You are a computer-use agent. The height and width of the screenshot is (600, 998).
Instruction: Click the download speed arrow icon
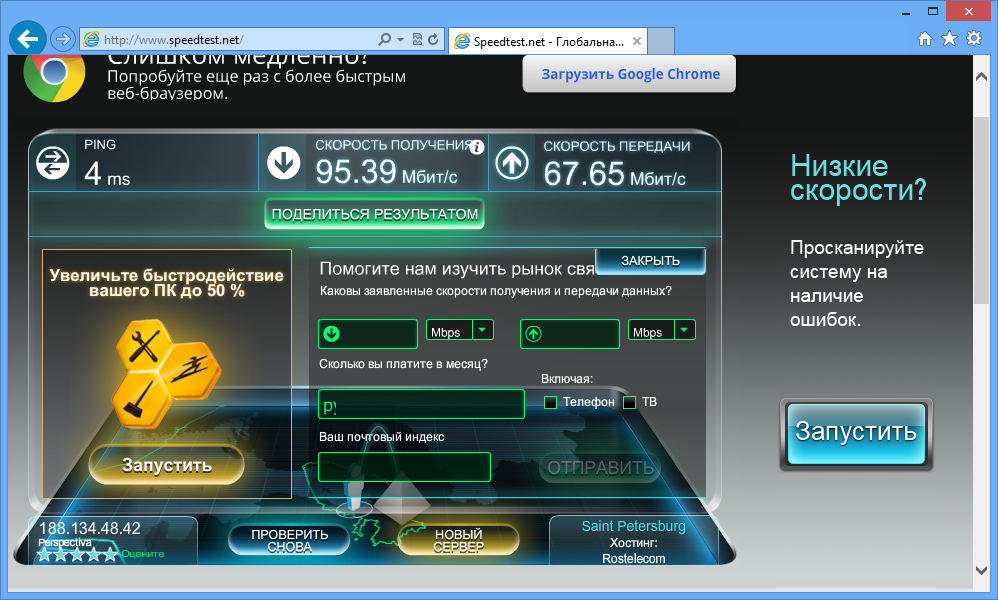pos(284,163)
